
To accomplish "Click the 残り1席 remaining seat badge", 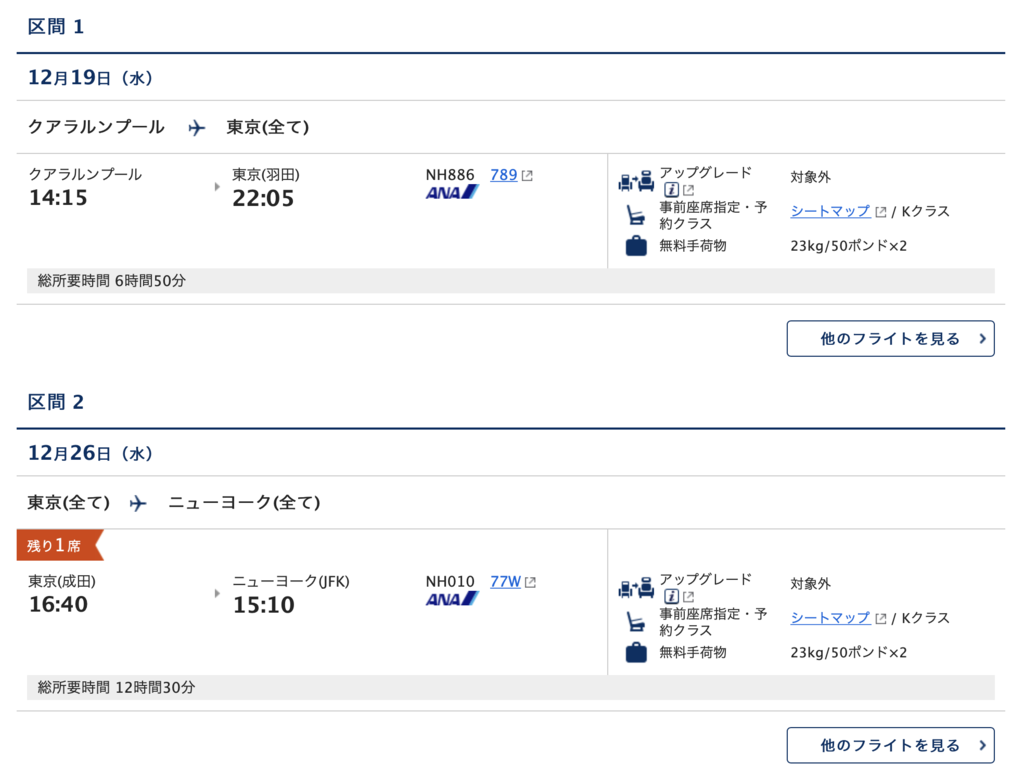I will (x=59, y=545).
